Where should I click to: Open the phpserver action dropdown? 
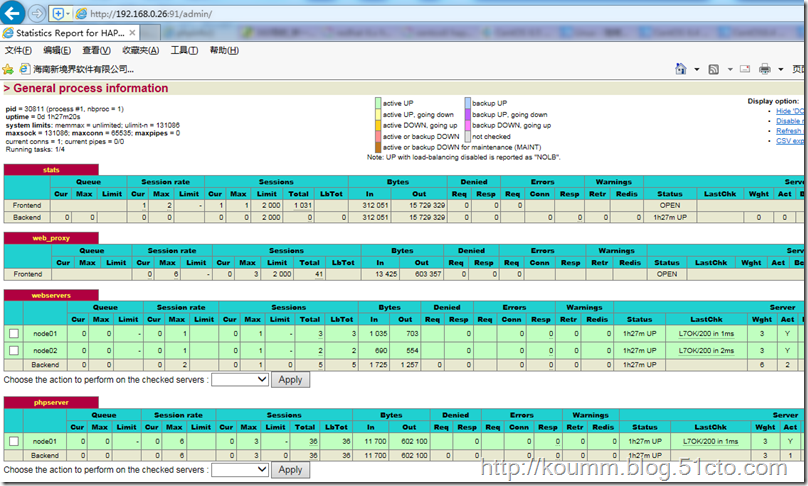click(x=240, y=470)
